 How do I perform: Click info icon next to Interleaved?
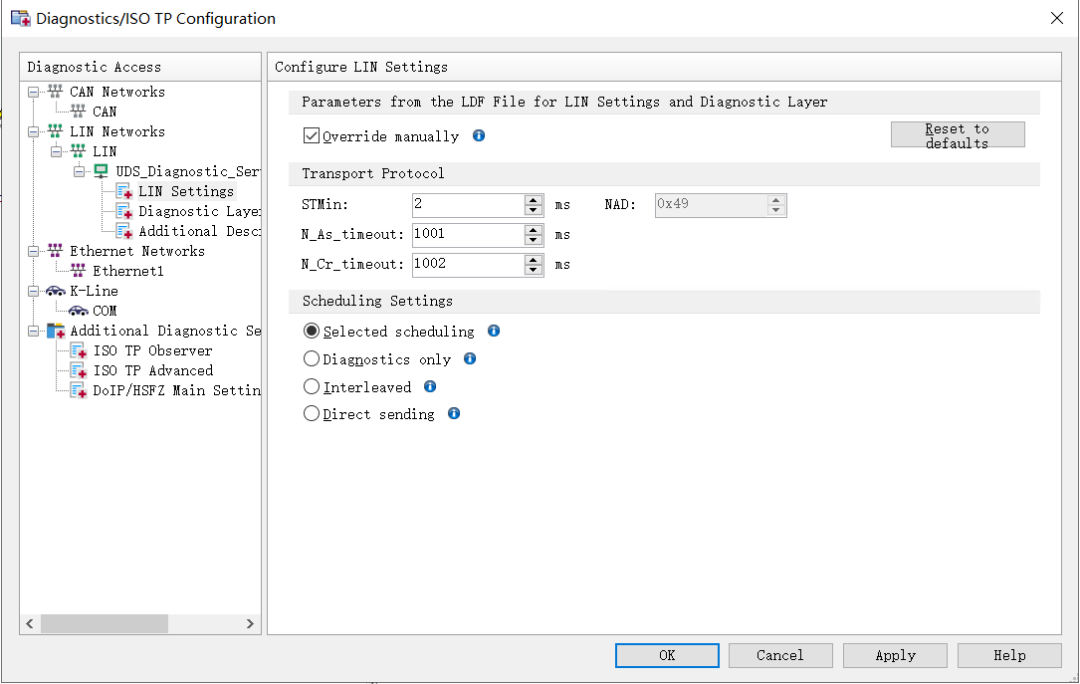(x=430, y=386)
